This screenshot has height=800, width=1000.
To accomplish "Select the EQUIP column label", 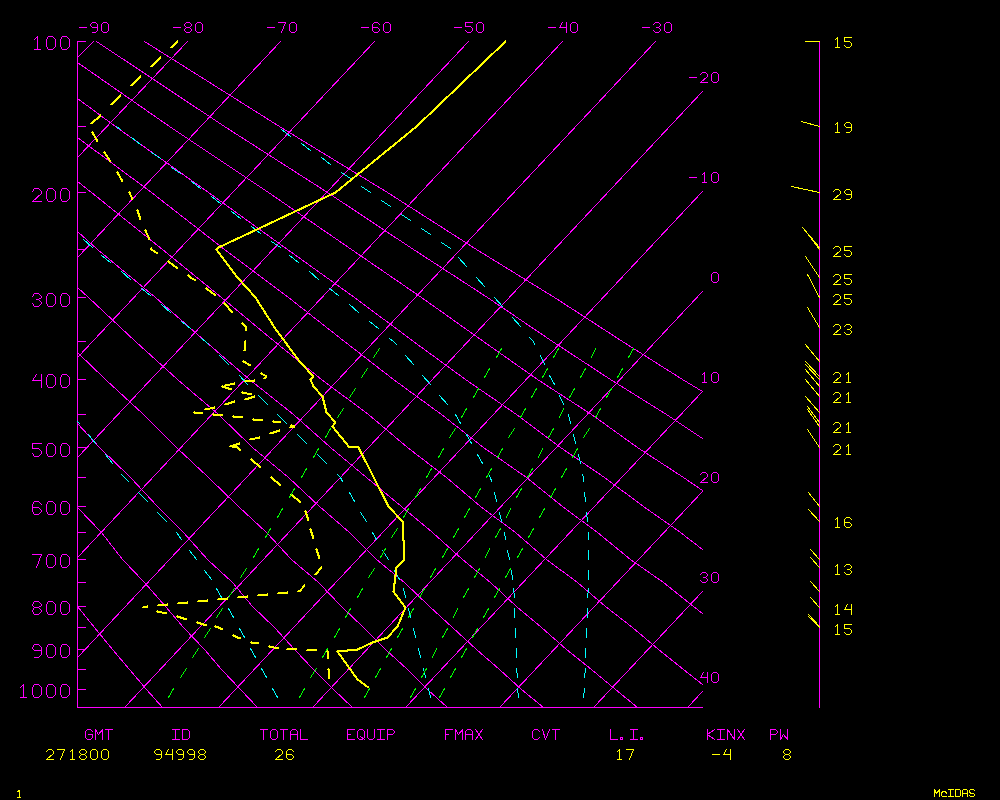I will pyautogui.click(x=371, y=735).
